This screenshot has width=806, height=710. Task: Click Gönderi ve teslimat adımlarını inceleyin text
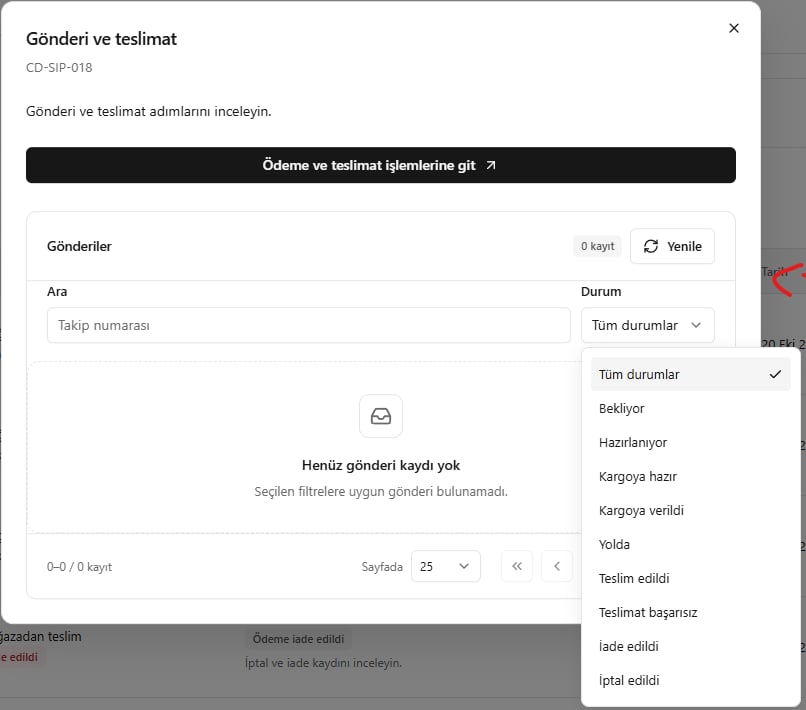point(149,111)
